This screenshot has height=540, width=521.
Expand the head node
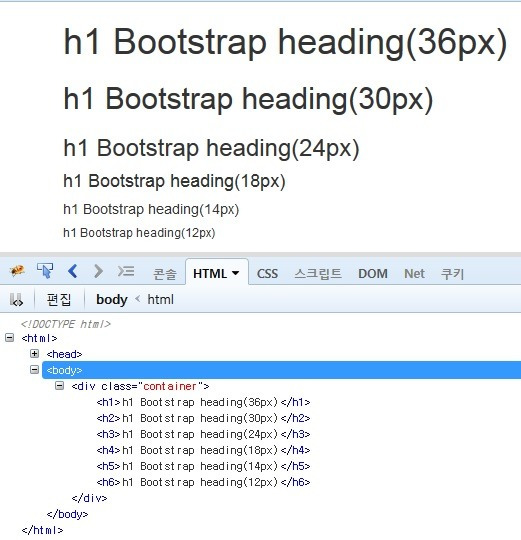[x=34, y=353]
